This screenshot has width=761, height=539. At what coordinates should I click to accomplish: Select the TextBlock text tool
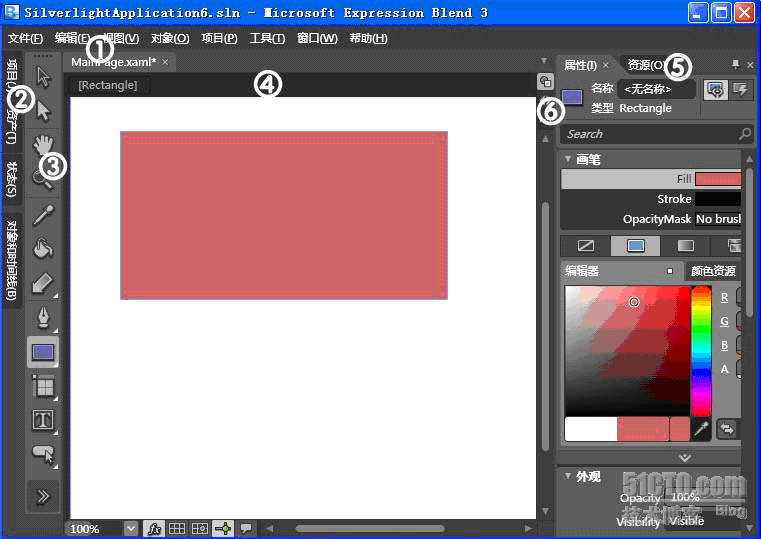(x=43, y=420)
